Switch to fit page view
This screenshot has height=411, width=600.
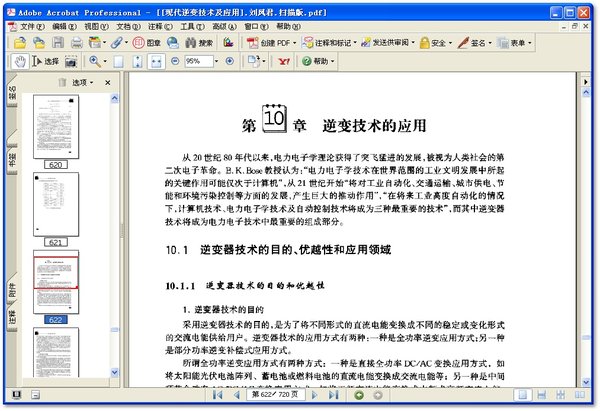(137, 61)
